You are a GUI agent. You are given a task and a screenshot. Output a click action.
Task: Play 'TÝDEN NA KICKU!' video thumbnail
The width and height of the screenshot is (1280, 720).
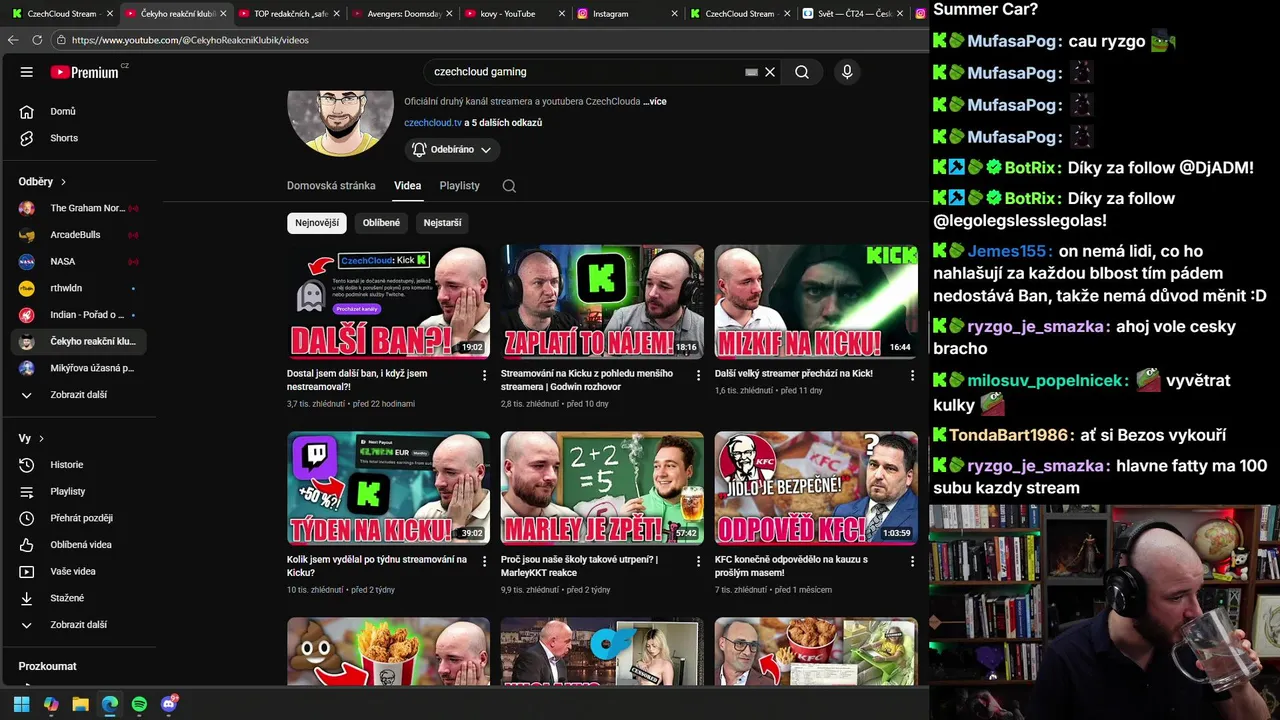tap(388, 488)
